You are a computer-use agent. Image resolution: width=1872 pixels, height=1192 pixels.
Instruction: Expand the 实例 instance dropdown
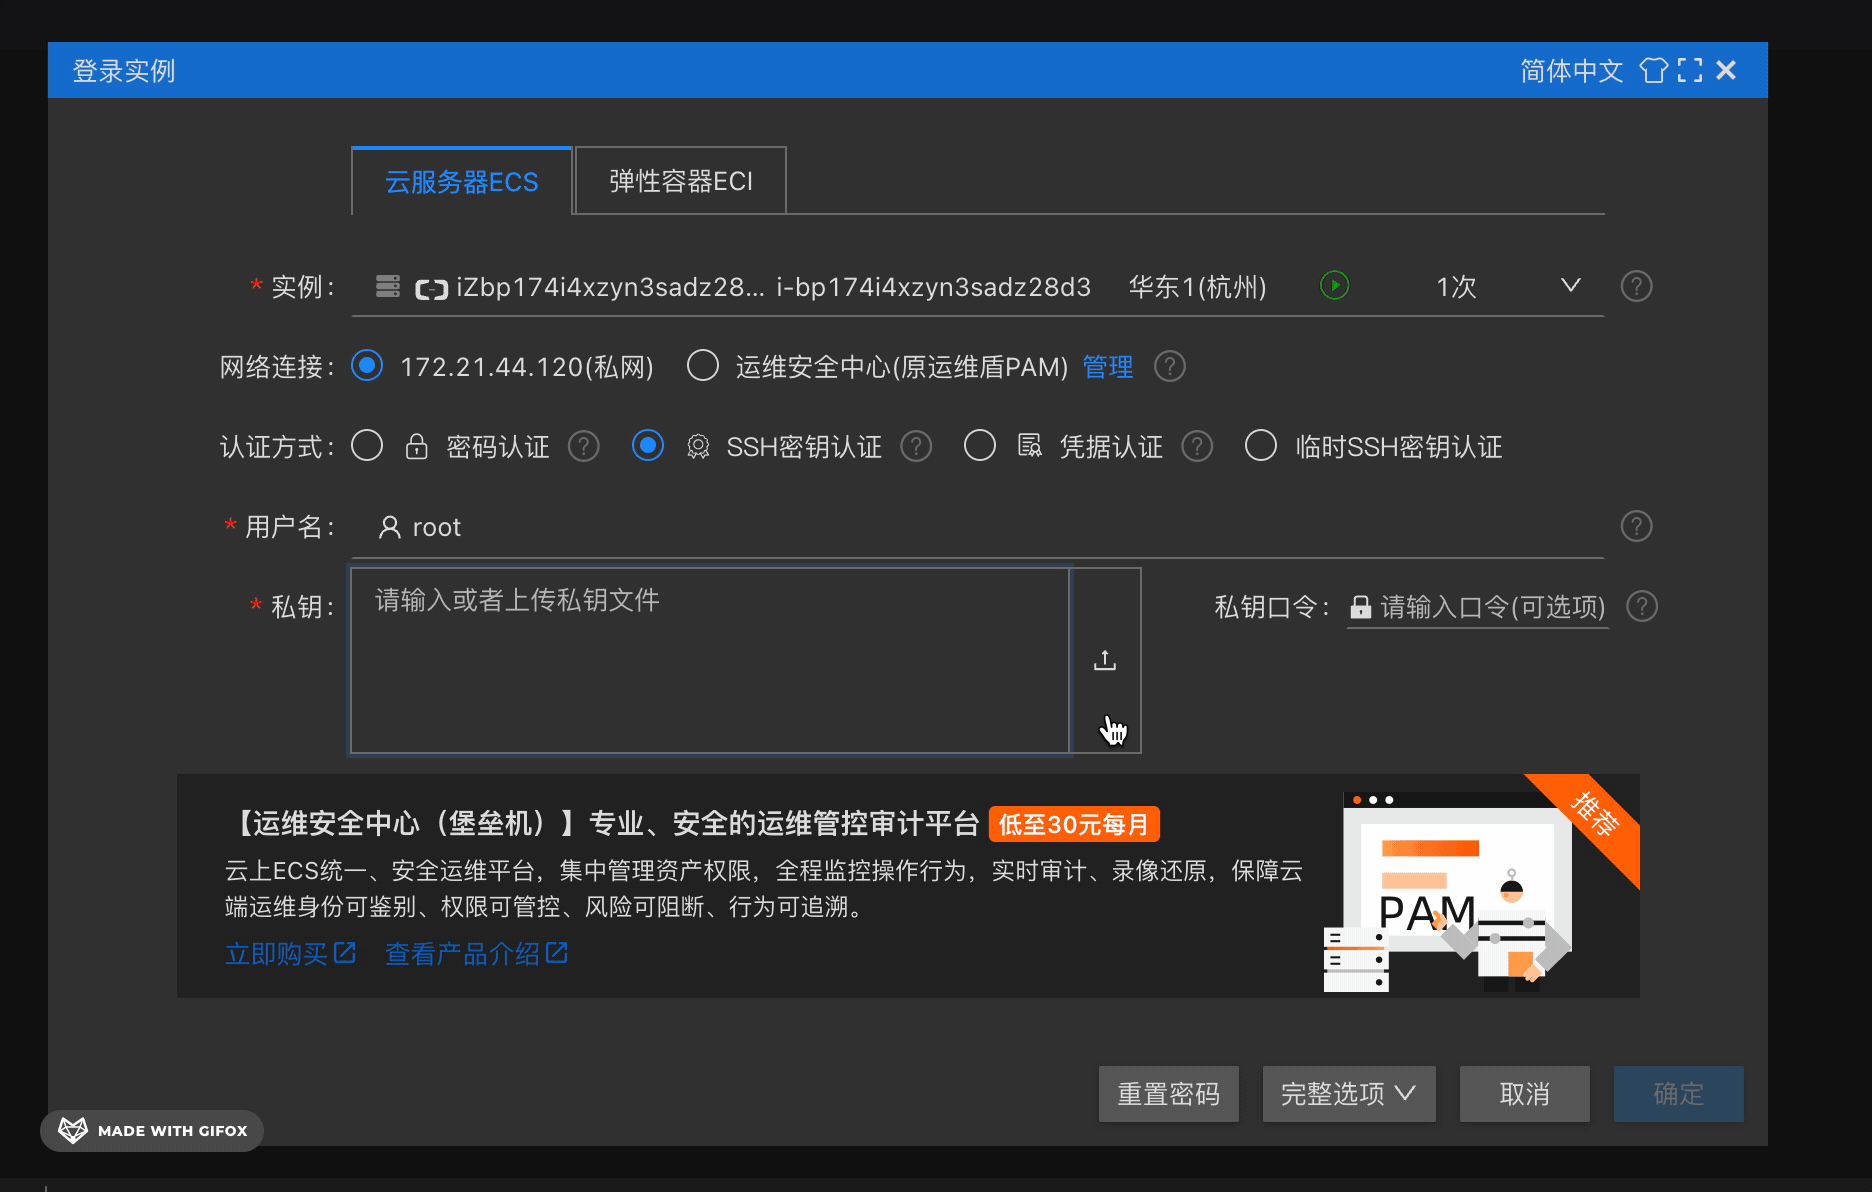coord(1570,286)
